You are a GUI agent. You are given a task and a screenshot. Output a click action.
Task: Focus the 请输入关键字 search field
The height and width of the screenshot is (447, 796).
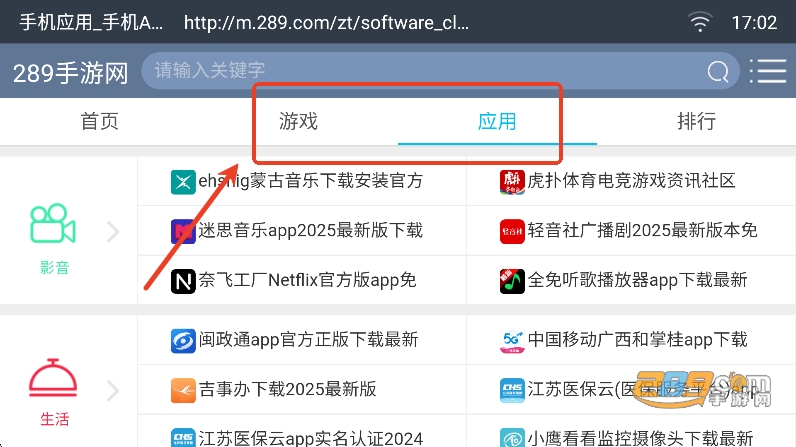click(x=440, y=71)
